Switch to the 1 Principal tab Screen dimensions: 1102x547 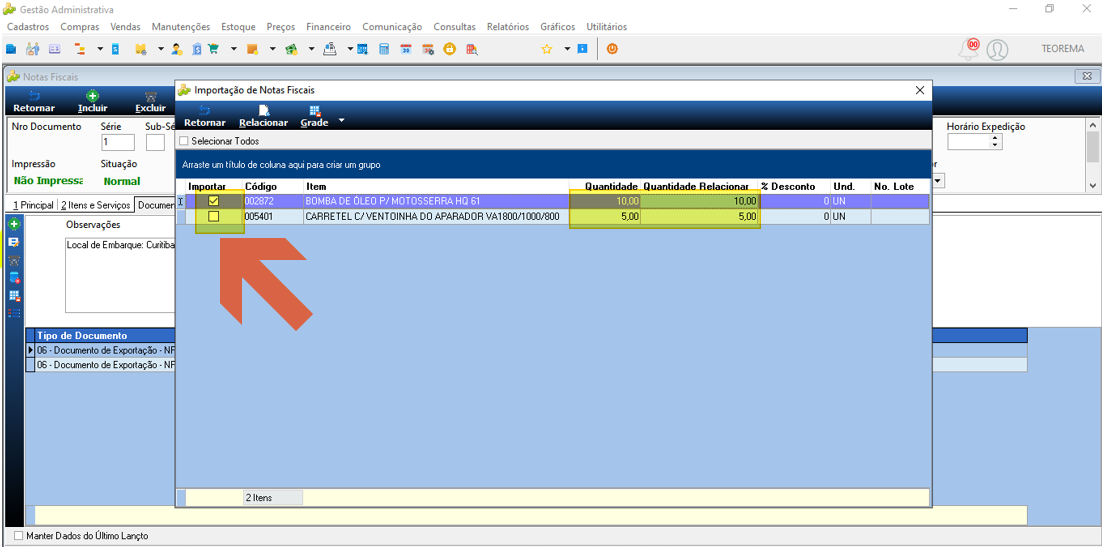(x=32, y=205)
